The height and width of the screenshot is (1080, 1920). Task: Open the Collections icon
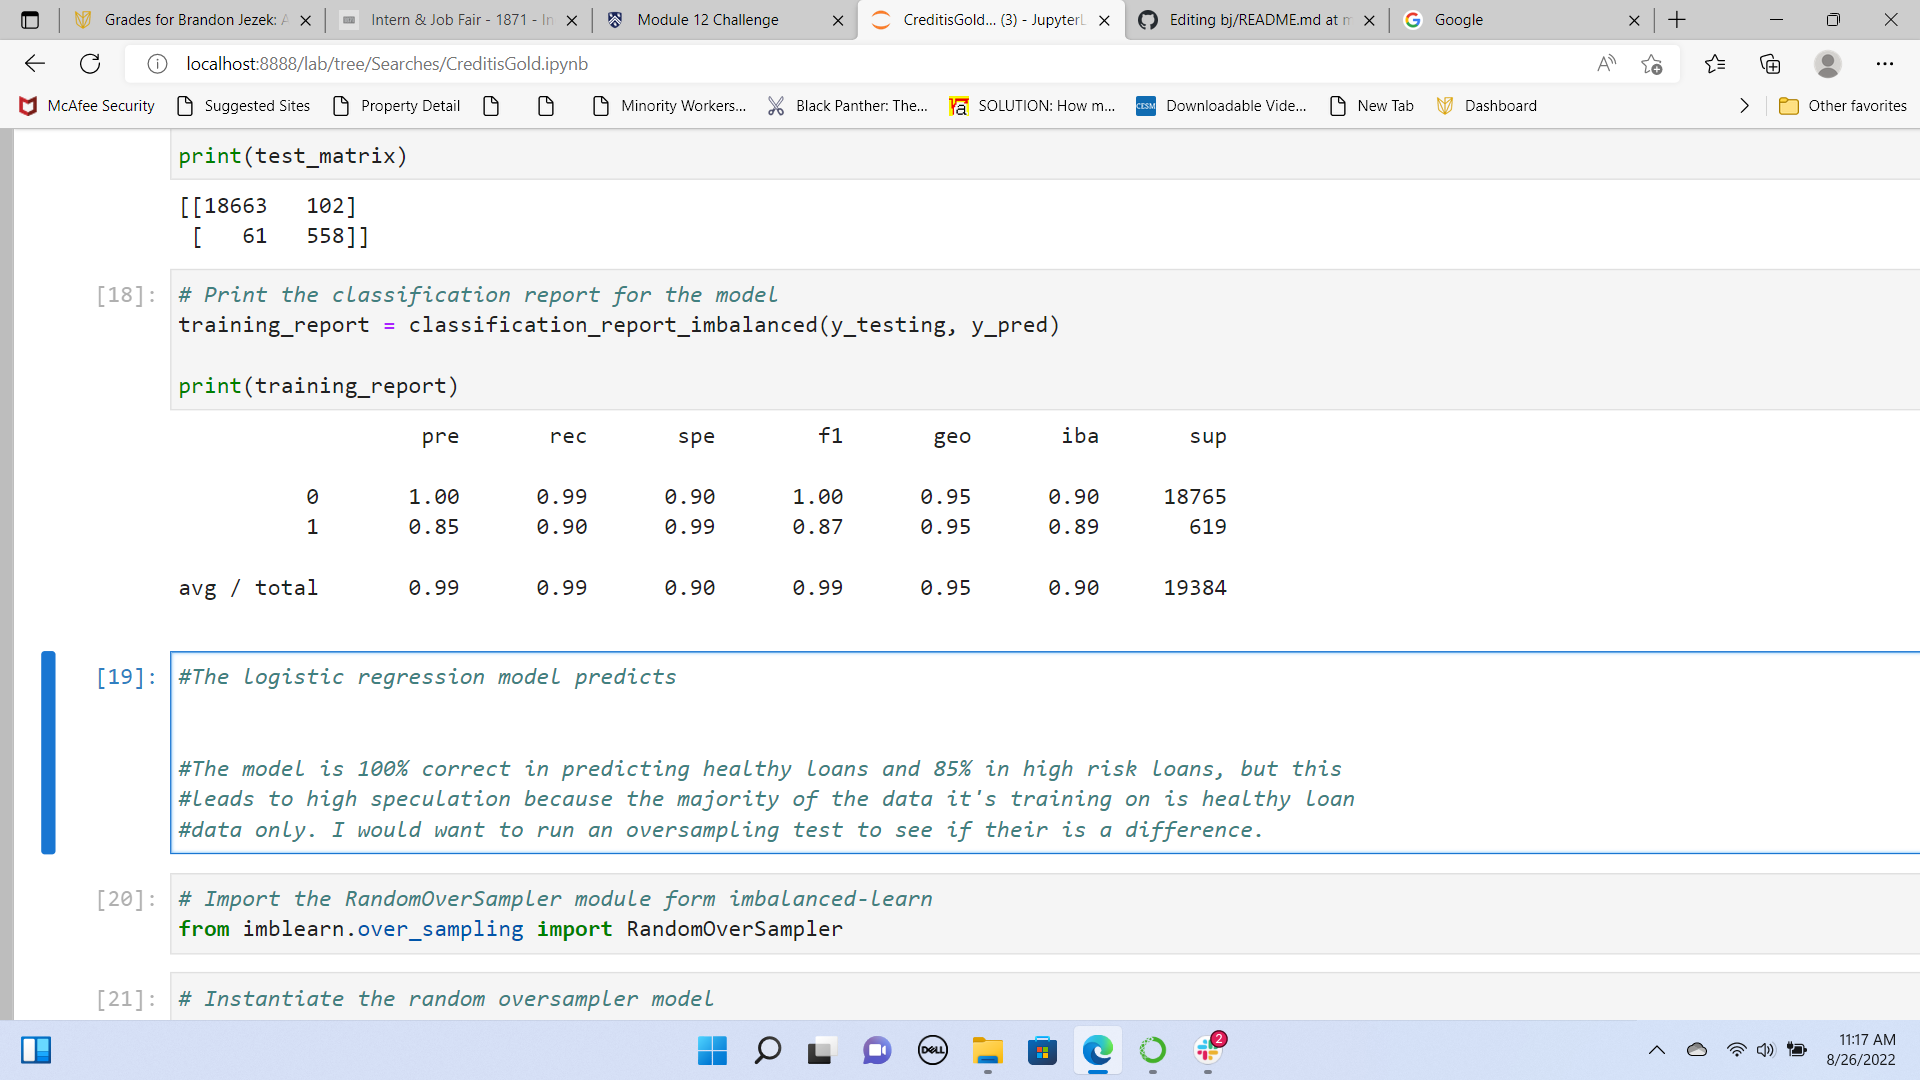[1770, 64]
